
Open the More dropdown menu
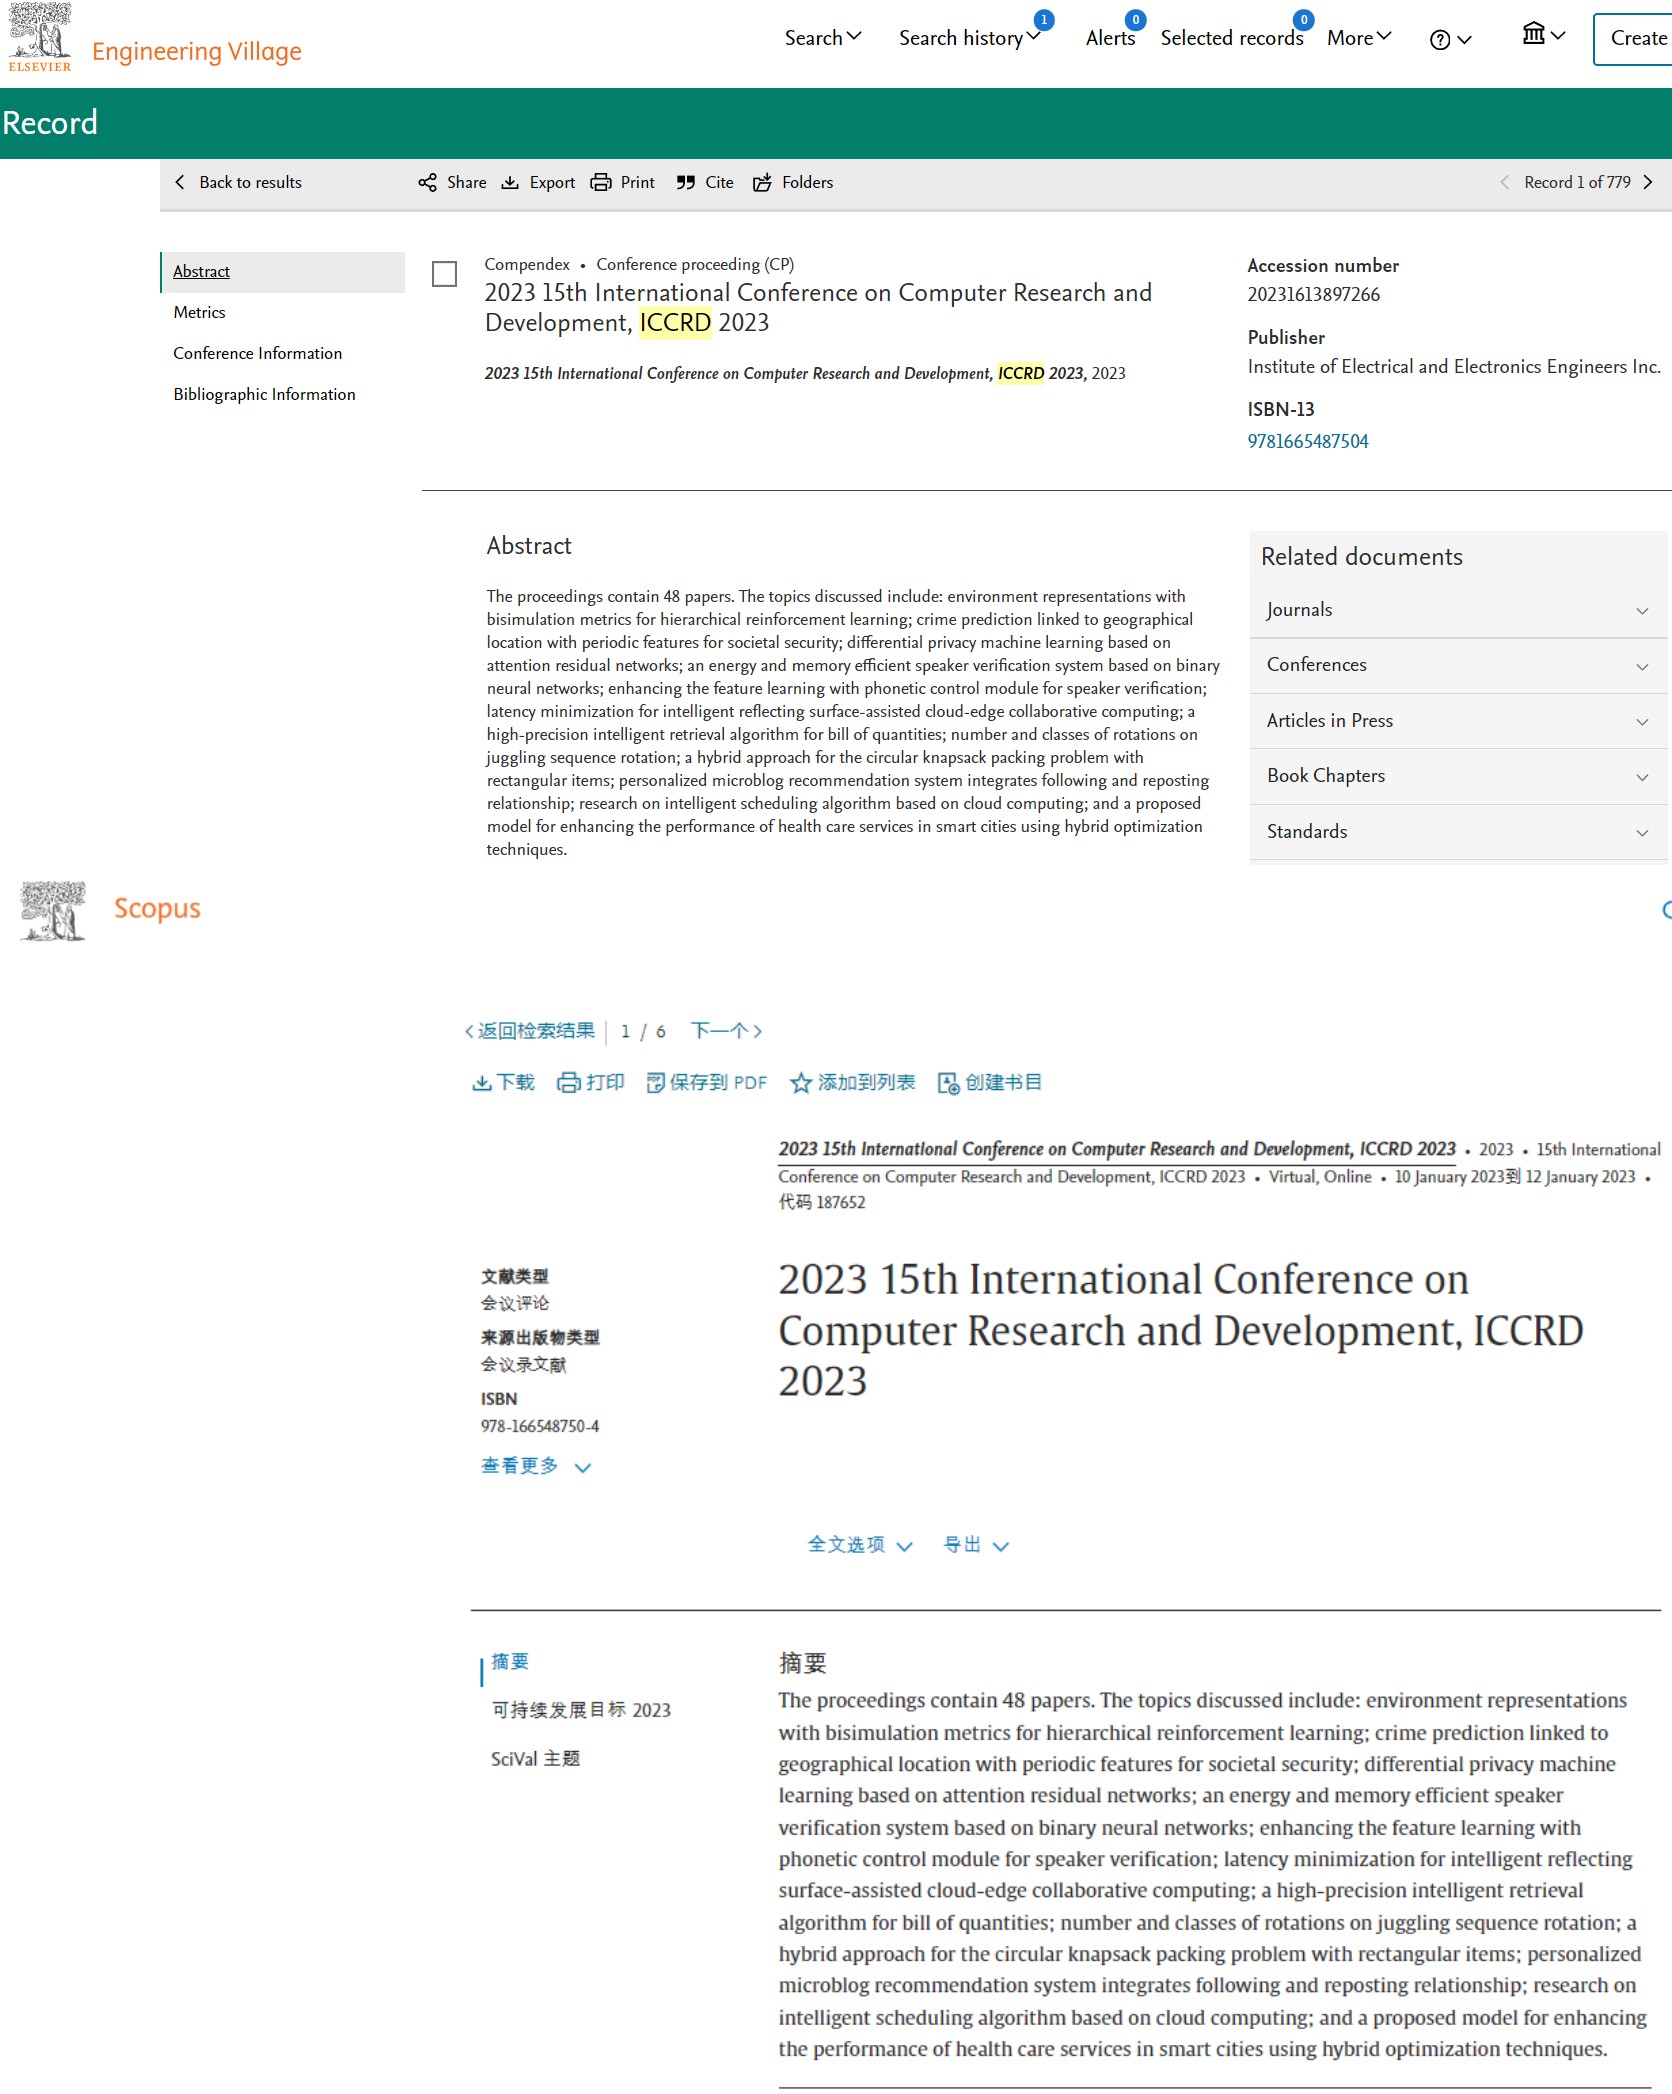point(1359,38)
